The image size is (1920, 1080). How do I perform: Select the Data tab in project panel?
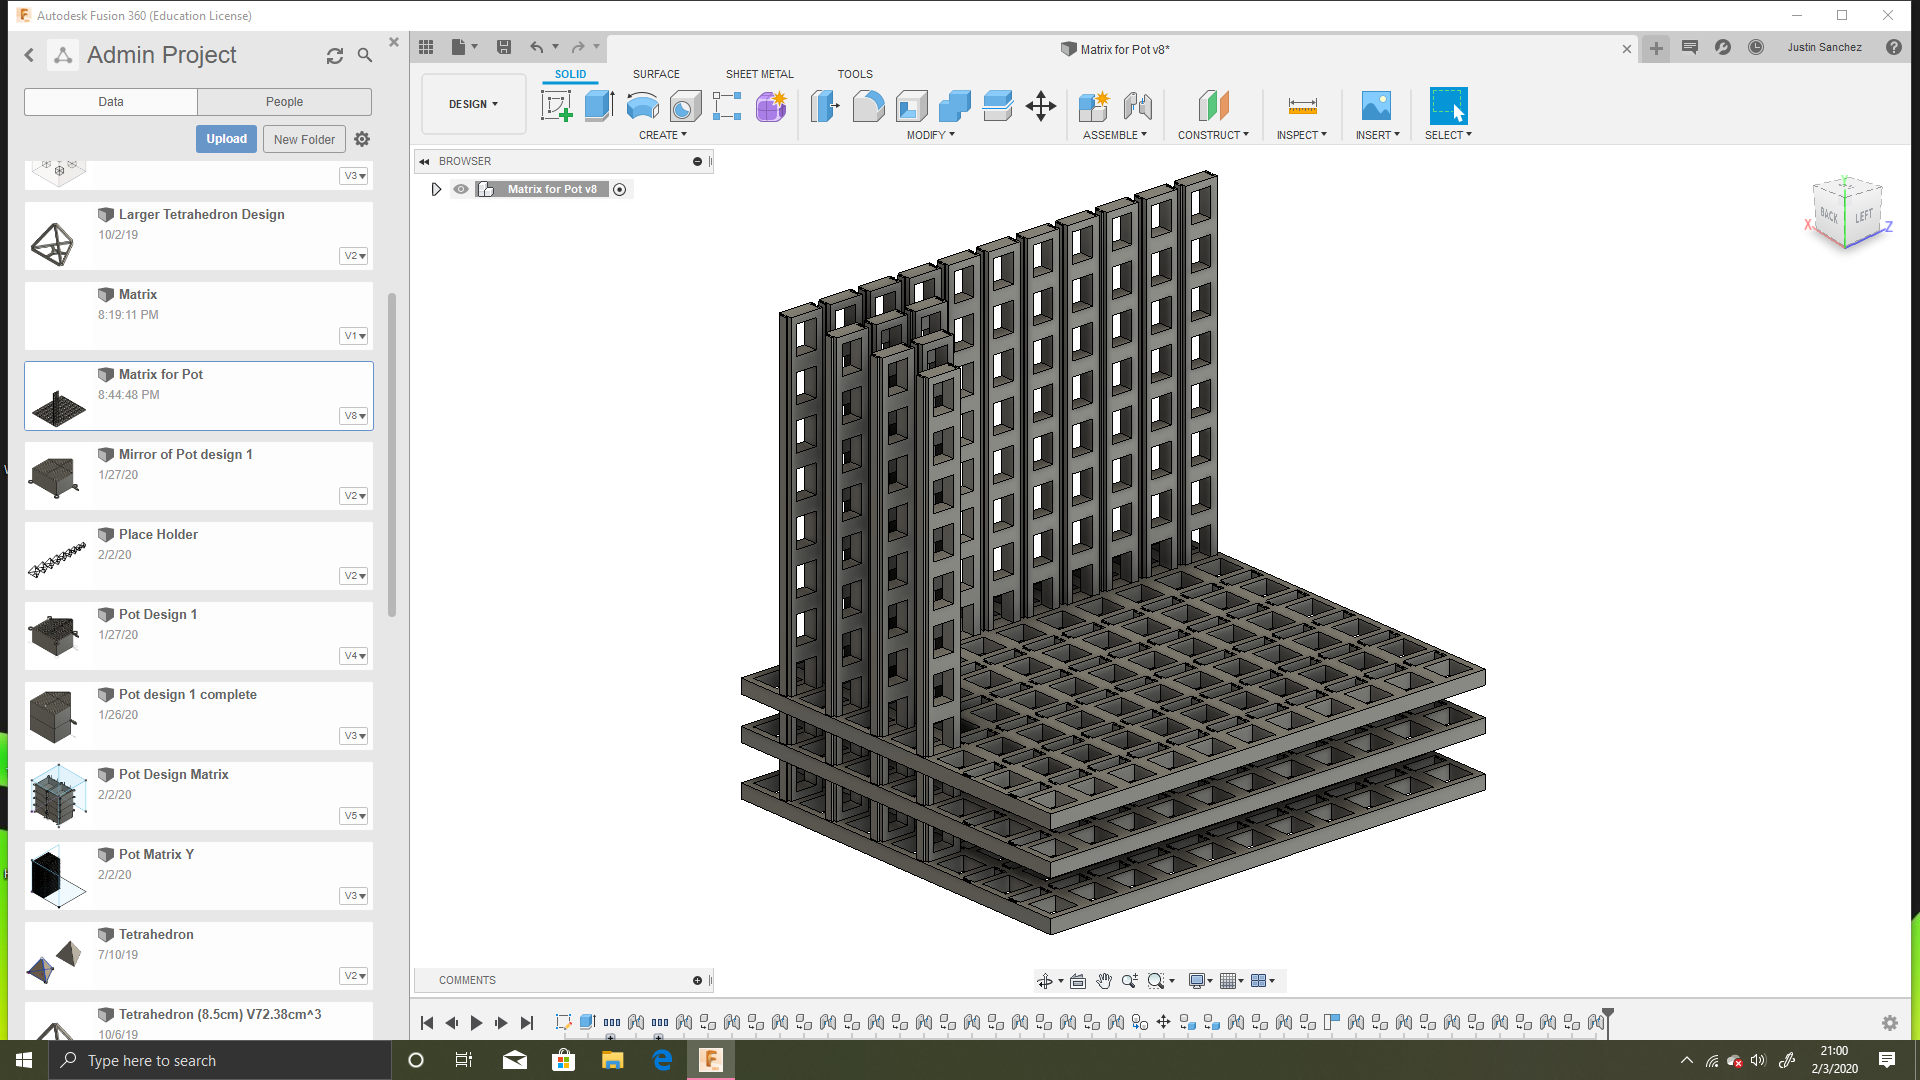pyautogui.click(x=111, y=102)
